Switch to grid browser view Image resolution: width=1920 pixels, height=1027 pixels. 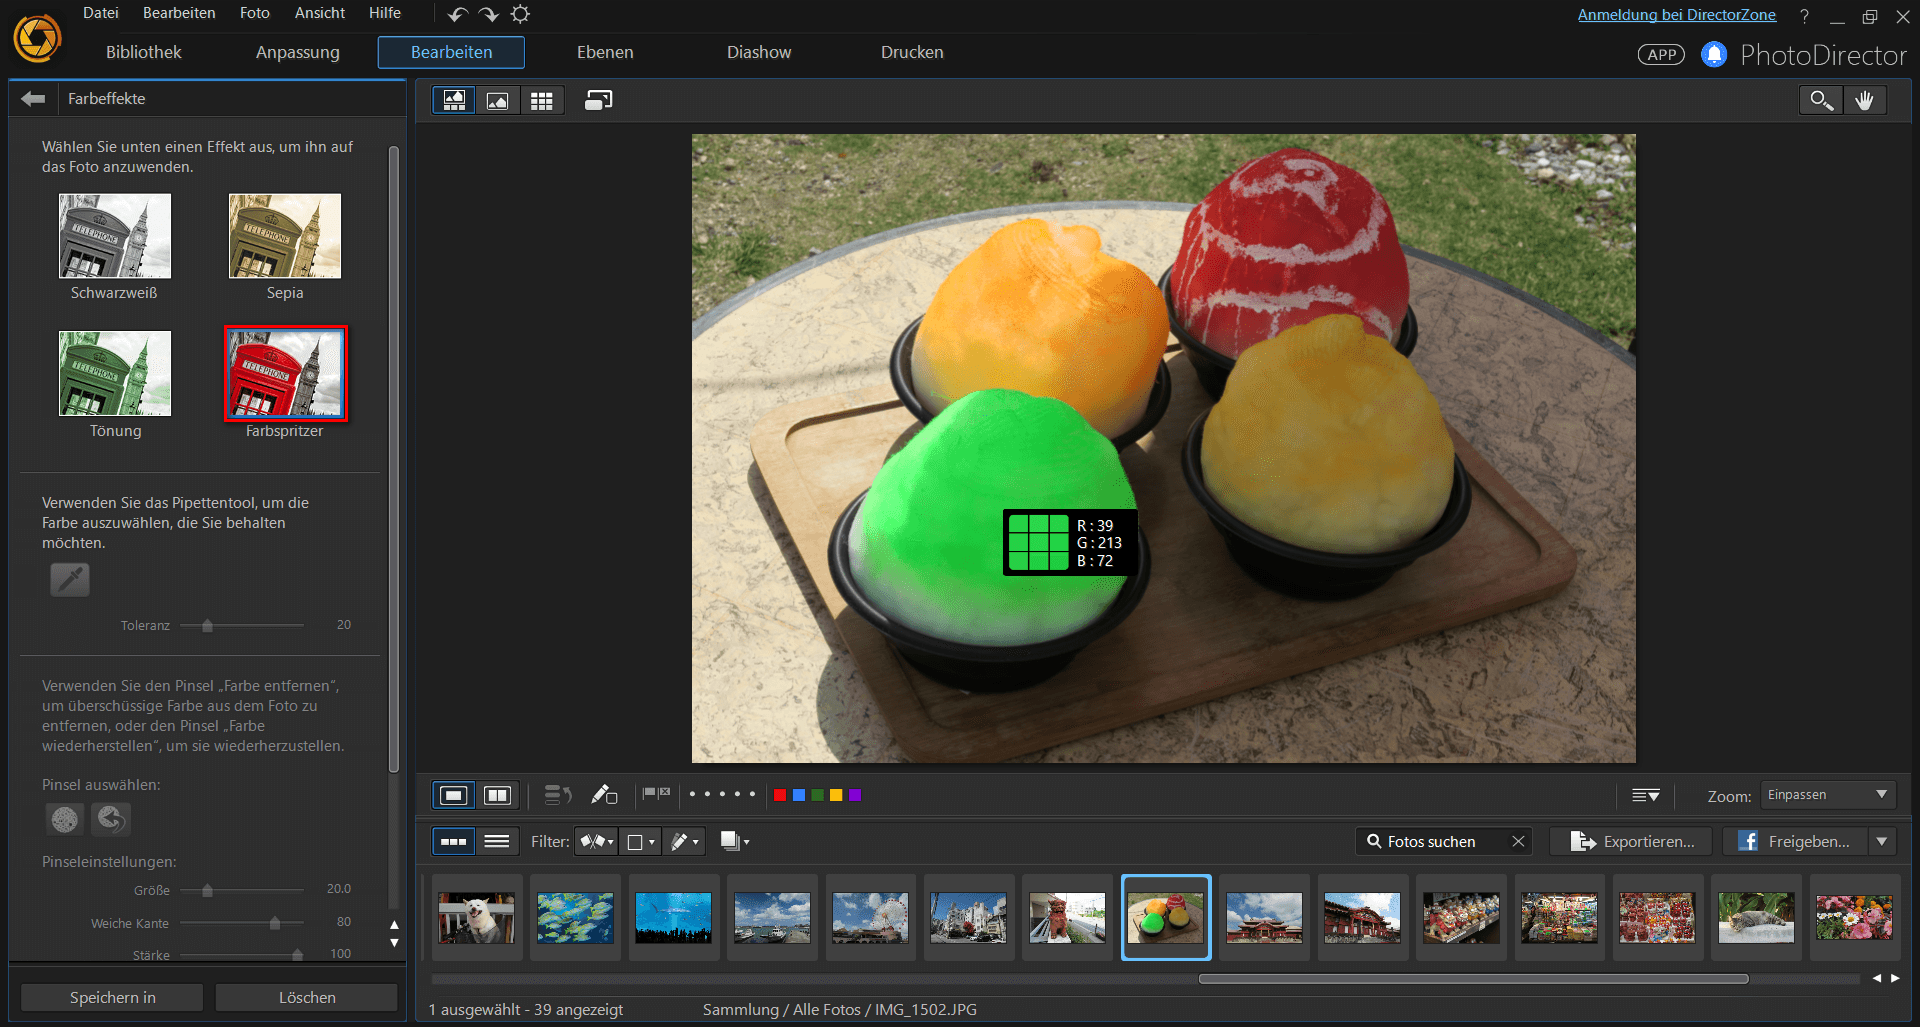(x=542, y=100)
